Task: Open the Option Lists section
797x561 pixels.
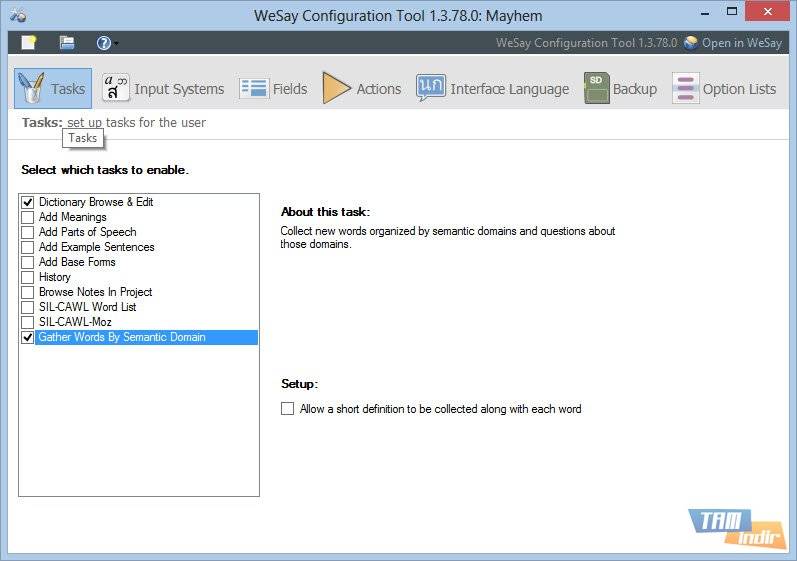Action: coord(724,89)
